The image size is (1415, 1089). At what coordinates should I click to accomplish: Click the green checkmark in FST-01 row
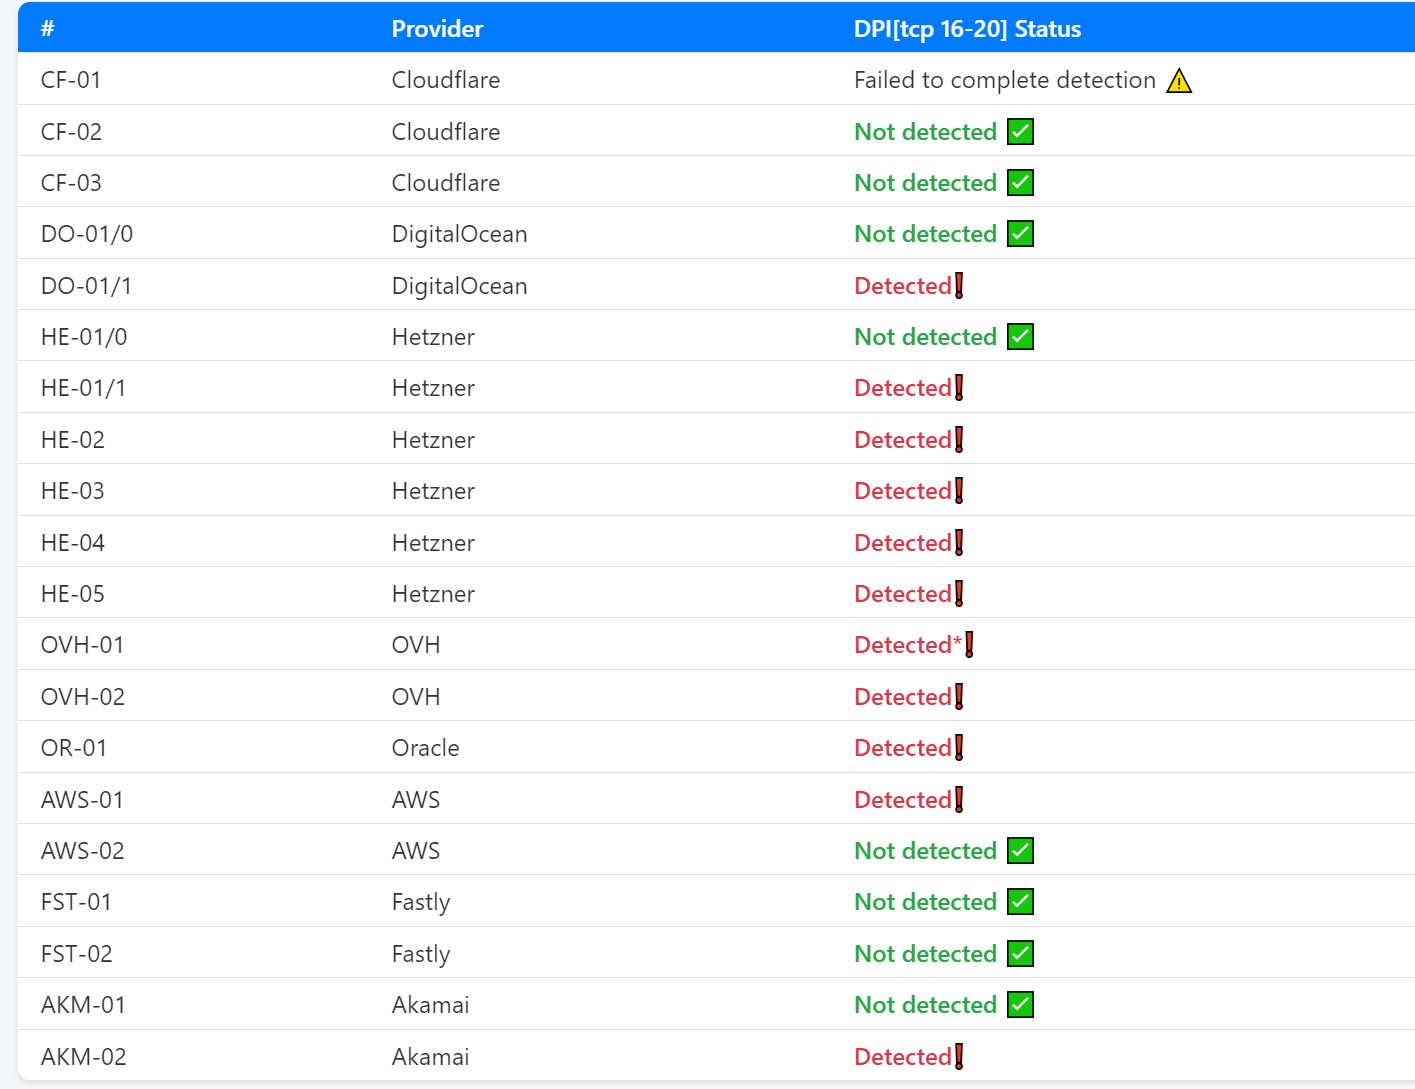1020,902
